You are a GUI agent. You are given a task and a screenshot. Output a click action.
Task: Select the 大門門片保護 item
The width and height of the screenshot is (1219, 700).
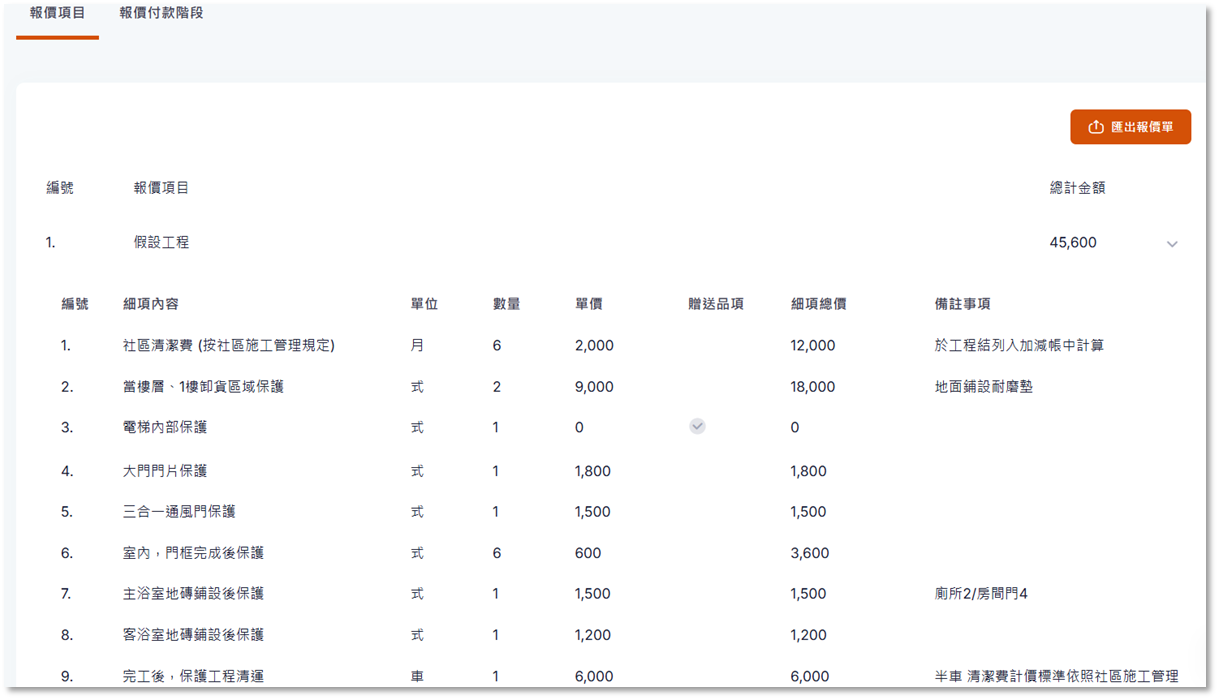[165, 471]
